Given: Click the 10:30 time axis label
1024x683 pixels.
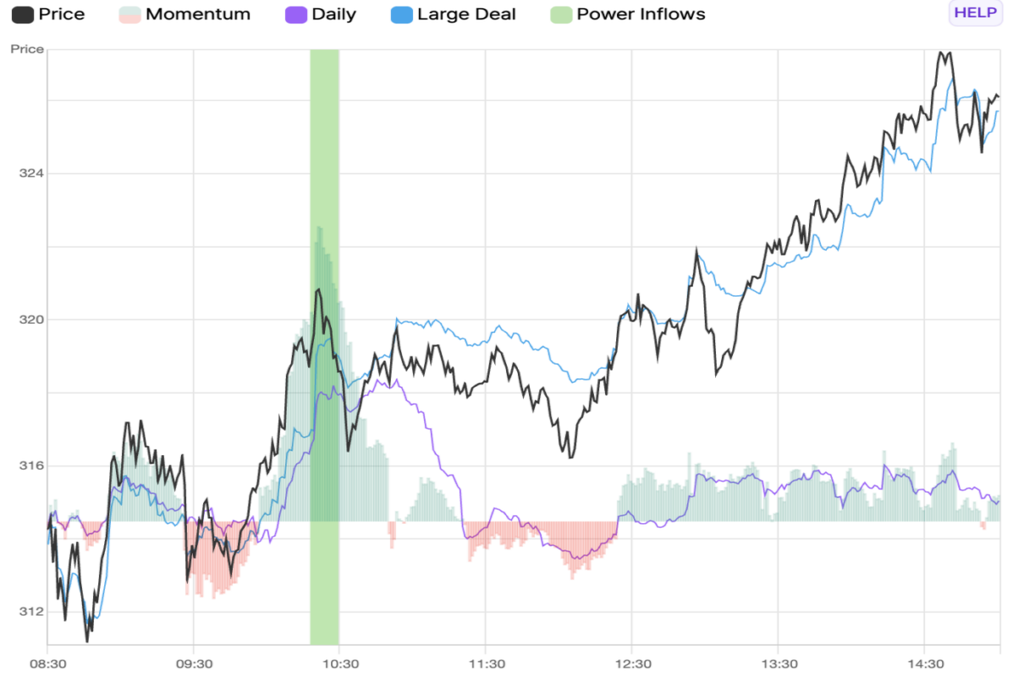Looking at the screenshot, I should pos(341,664).
